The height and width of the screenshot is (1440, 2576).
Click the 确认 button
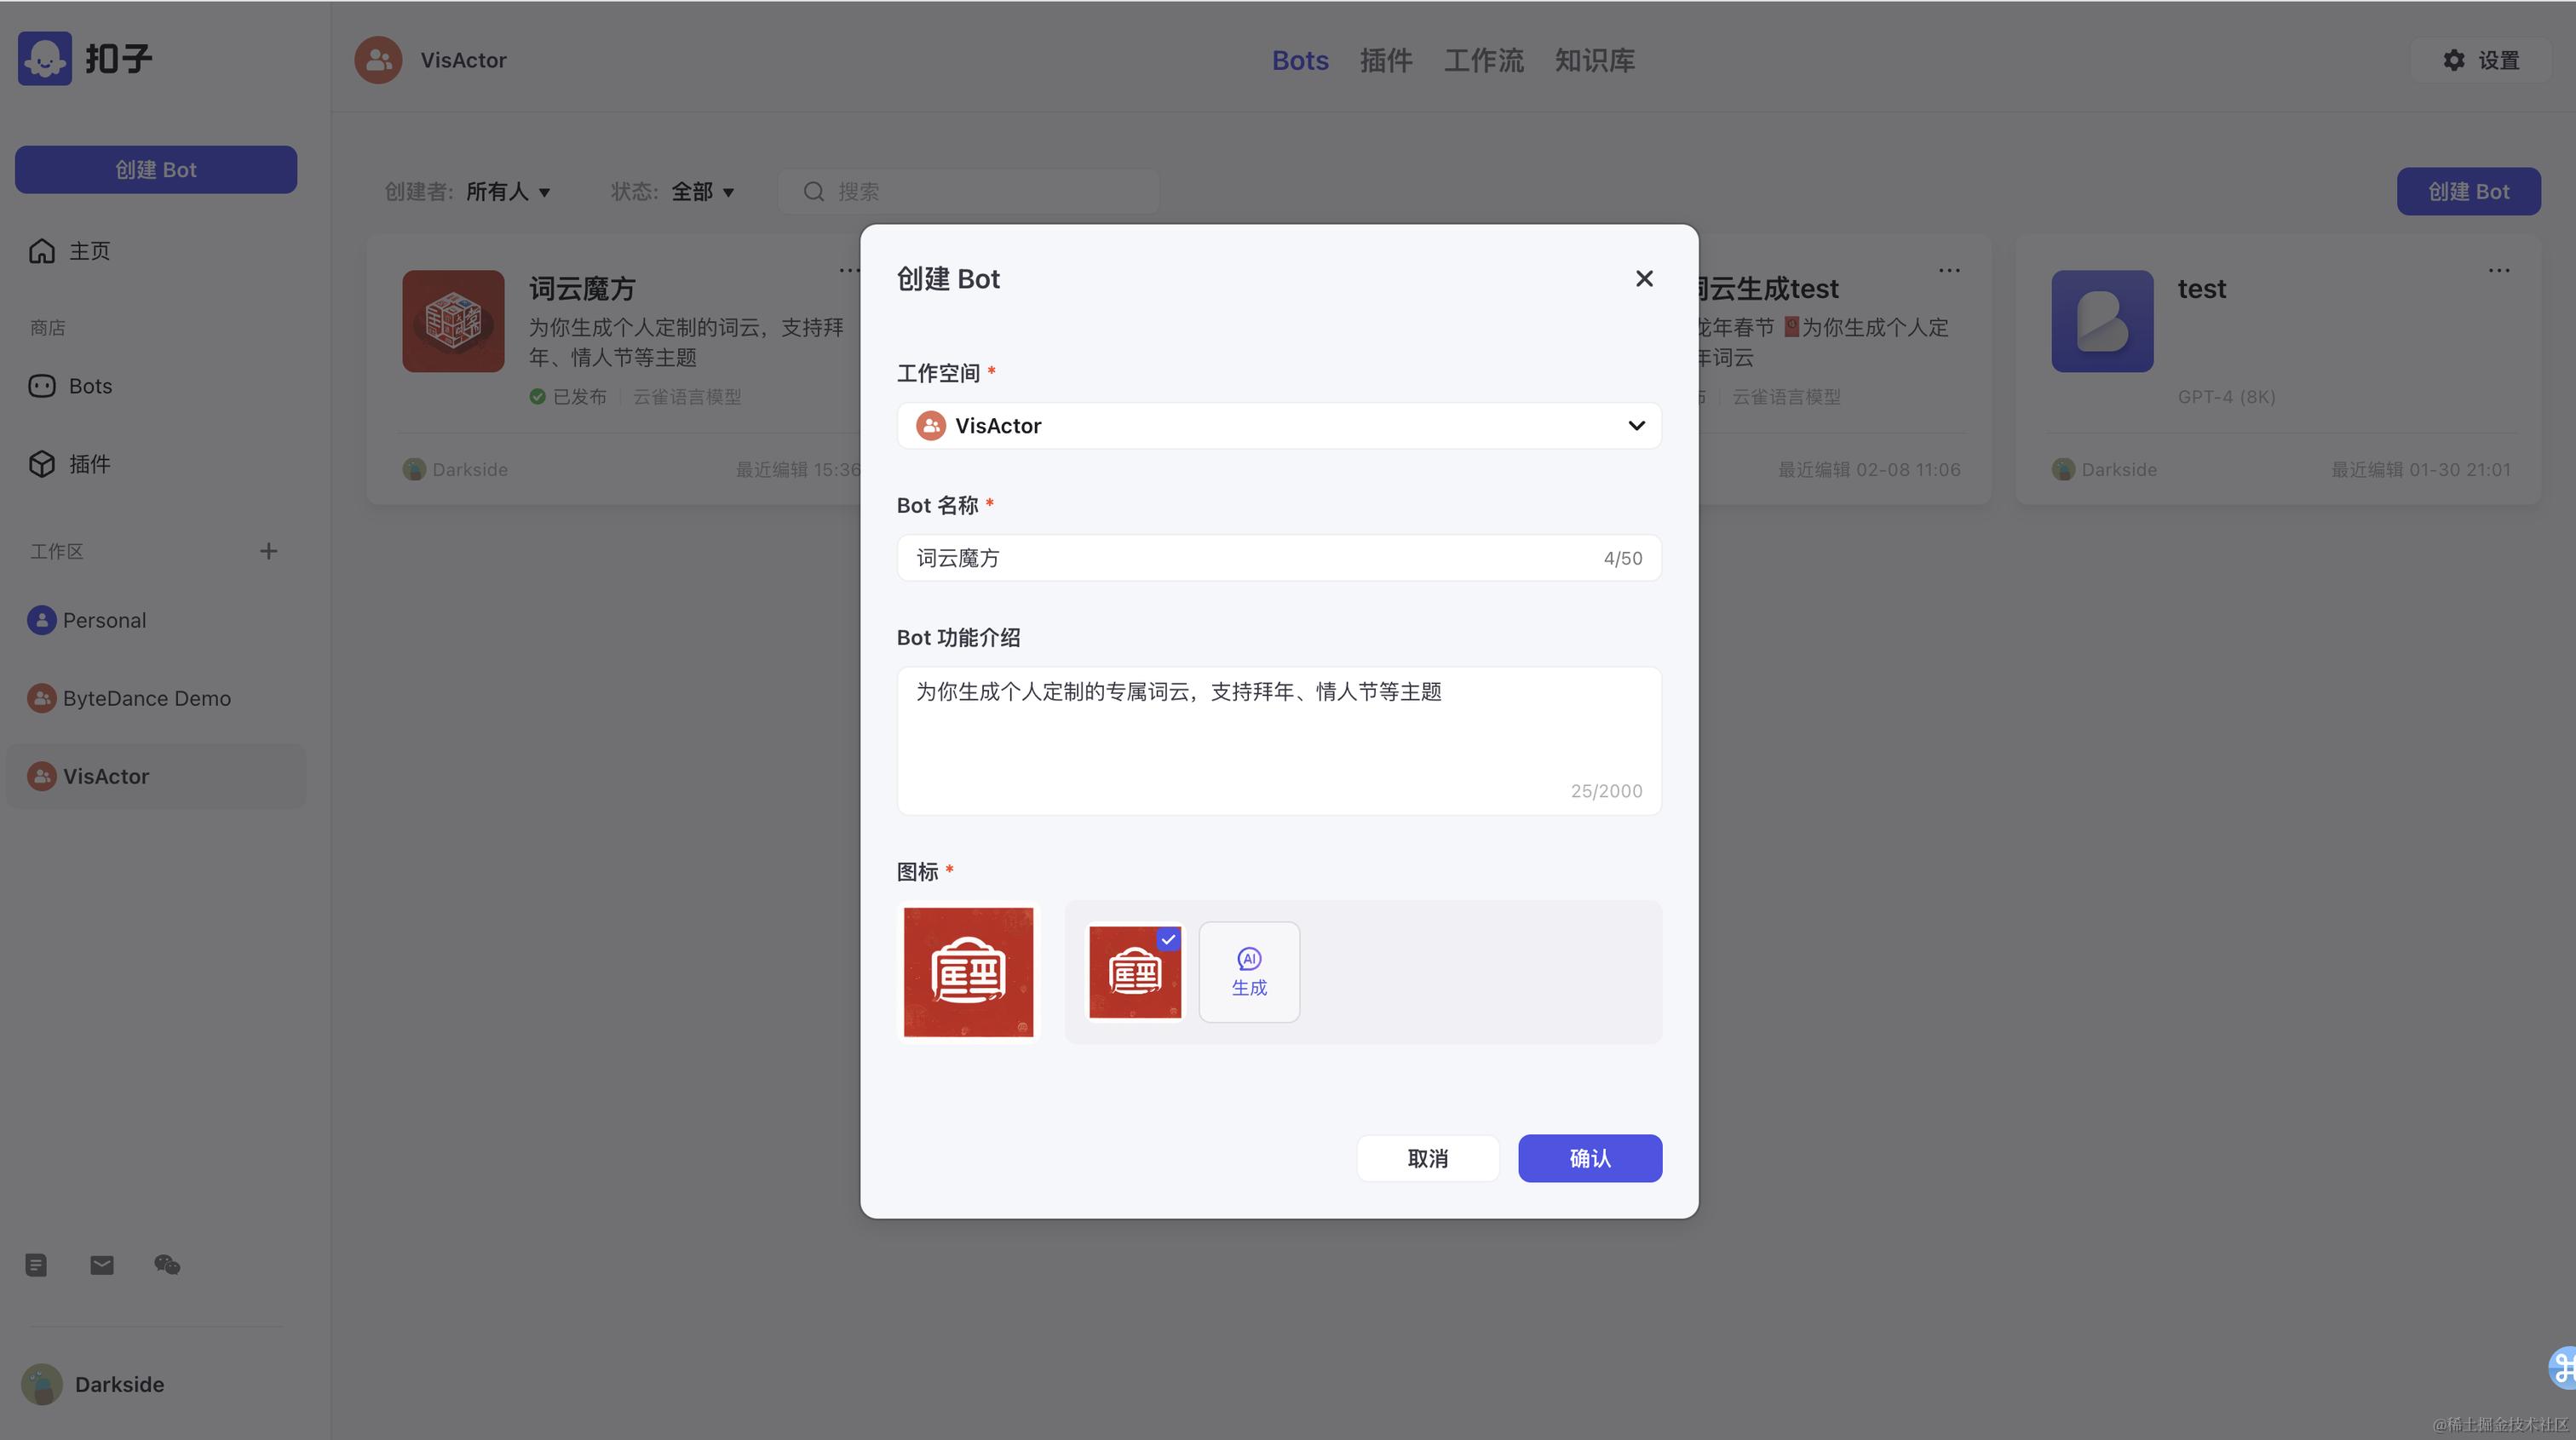(1589, 1158)
